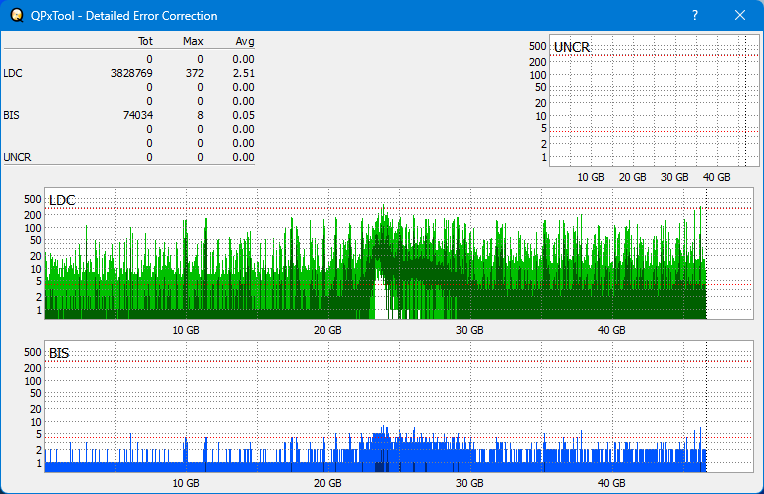Image resolution: width=764 pixels, height=494 pixels.
Task: Click the 30 GB label under BIS graph
Action: [x=469, y=483]
